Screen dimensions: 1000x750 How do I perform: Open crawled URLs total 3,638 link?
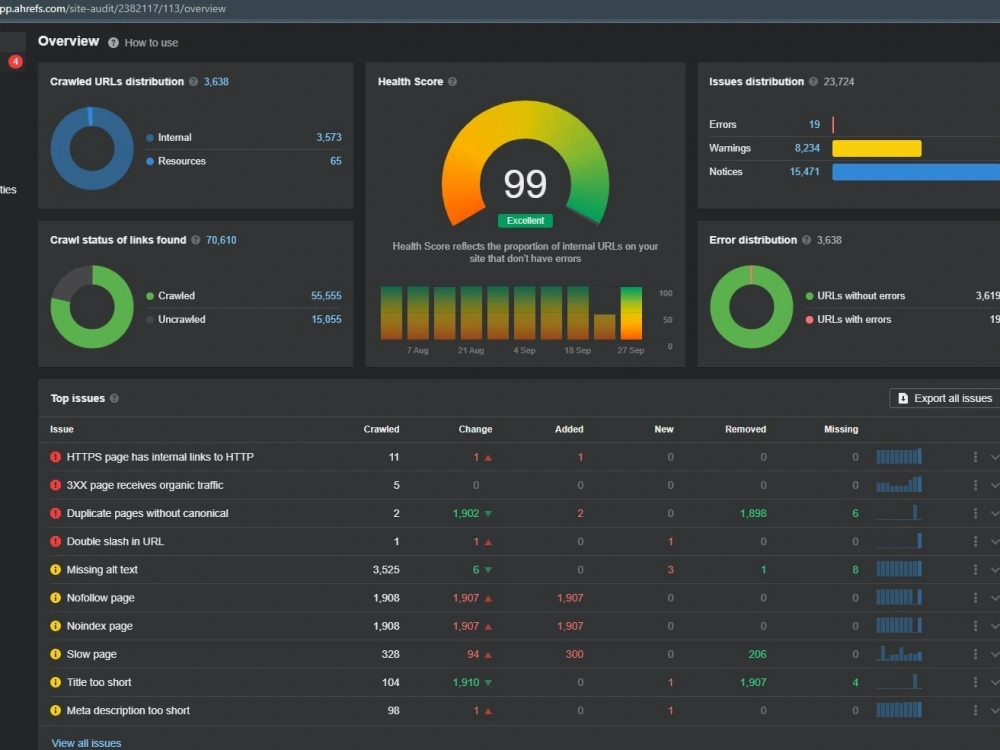tap(216, 82)
